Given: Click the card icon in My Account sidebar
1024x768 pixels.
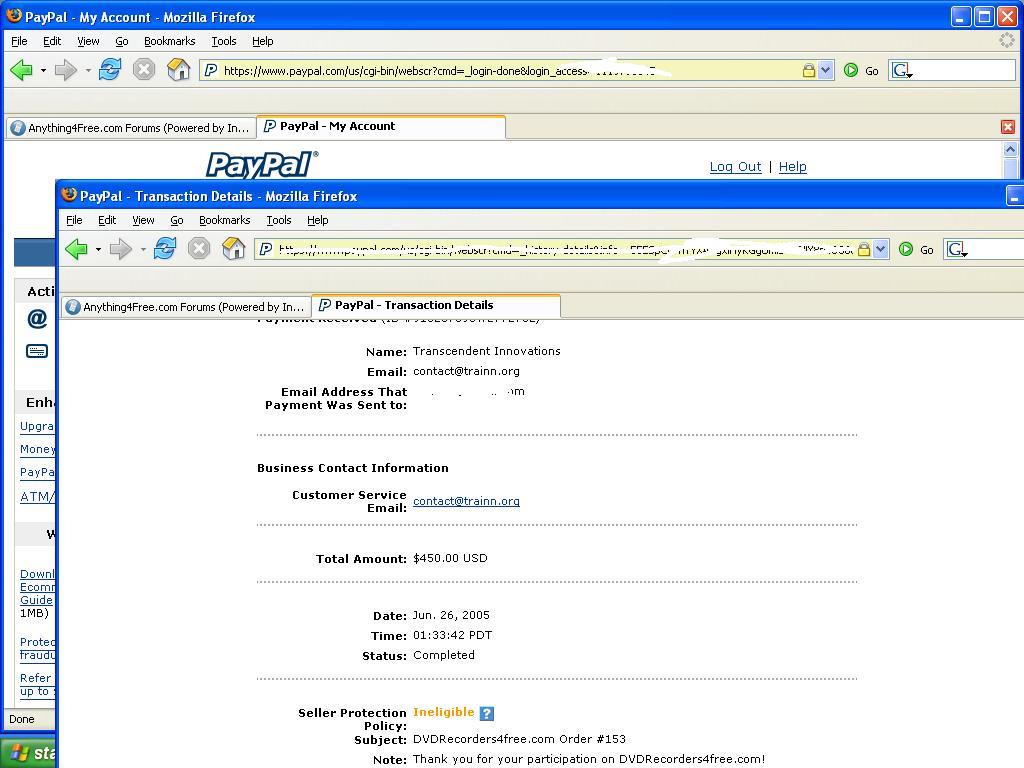Looking at the screenshot, I should [37, 351].
